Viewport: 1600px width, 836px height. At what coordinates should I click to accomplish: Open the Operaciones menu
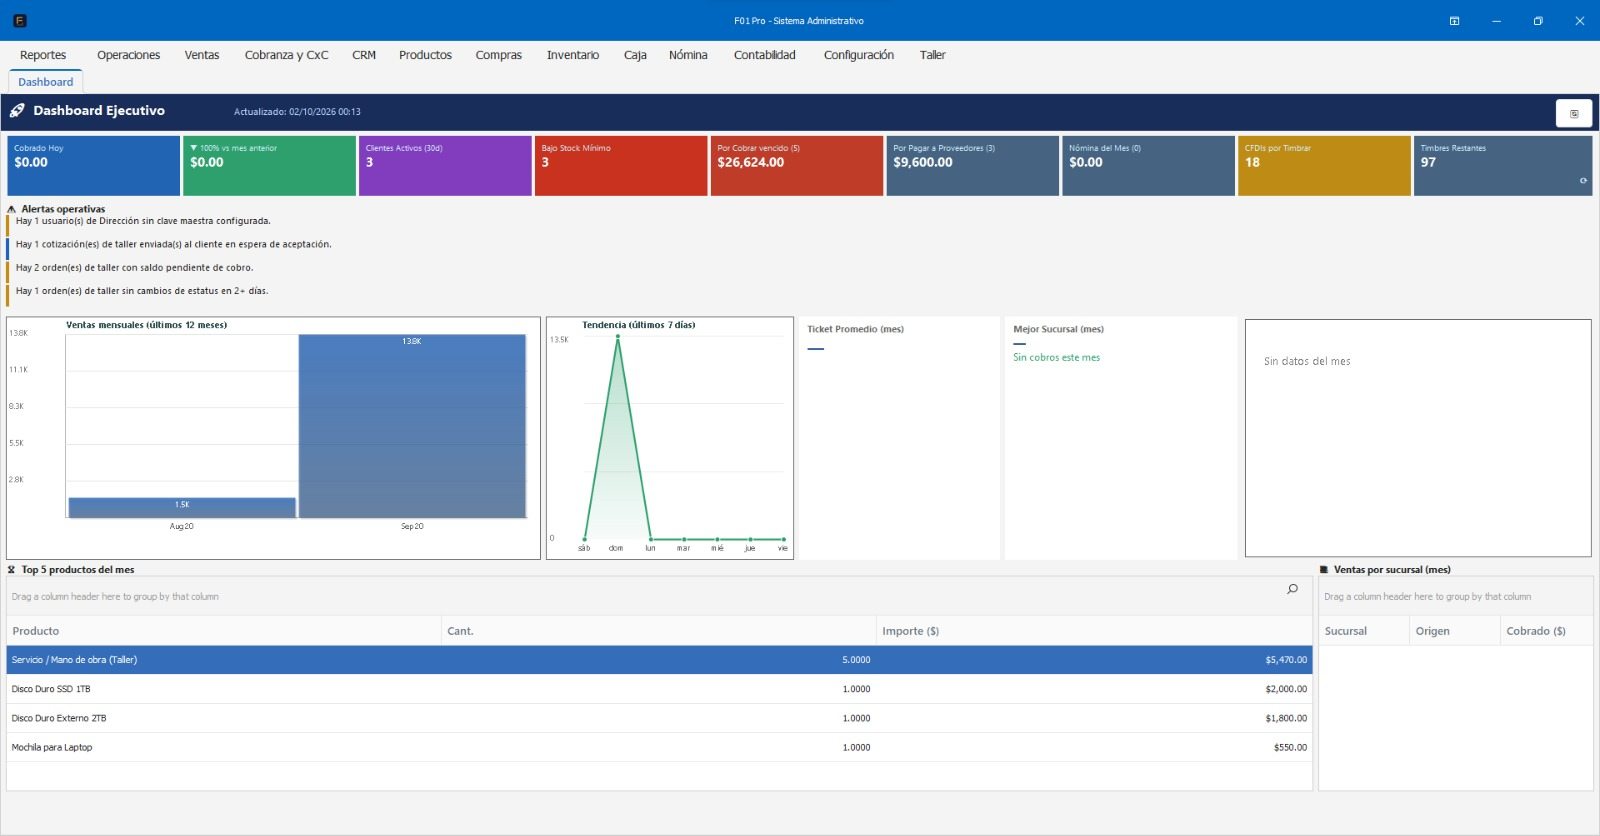point(128,55)
